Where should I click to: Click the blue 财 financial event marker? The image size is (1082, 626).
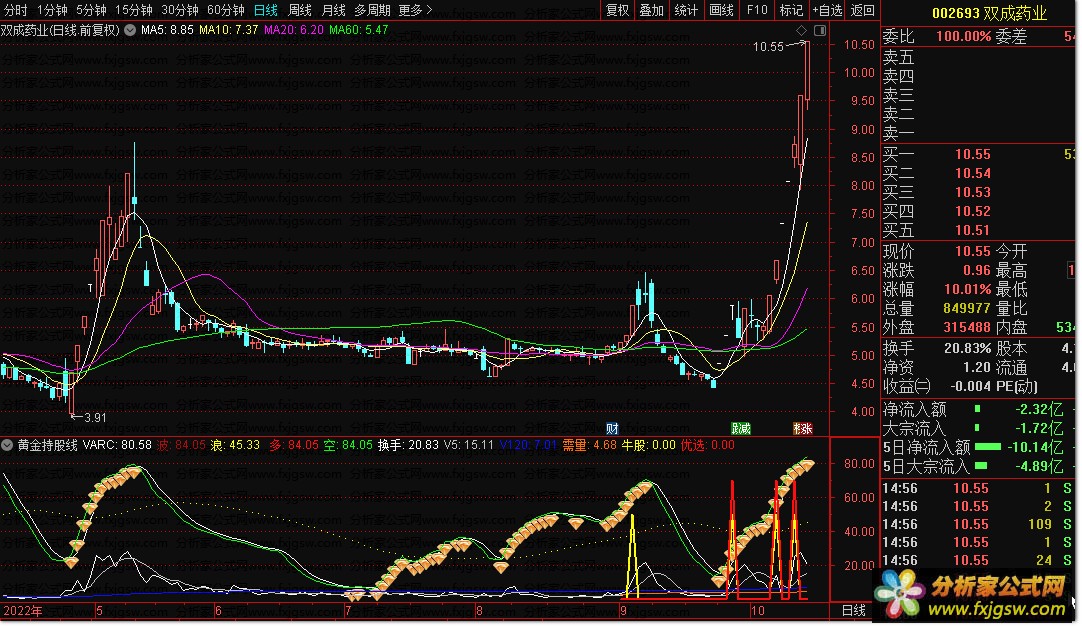(x=611, y=429)
